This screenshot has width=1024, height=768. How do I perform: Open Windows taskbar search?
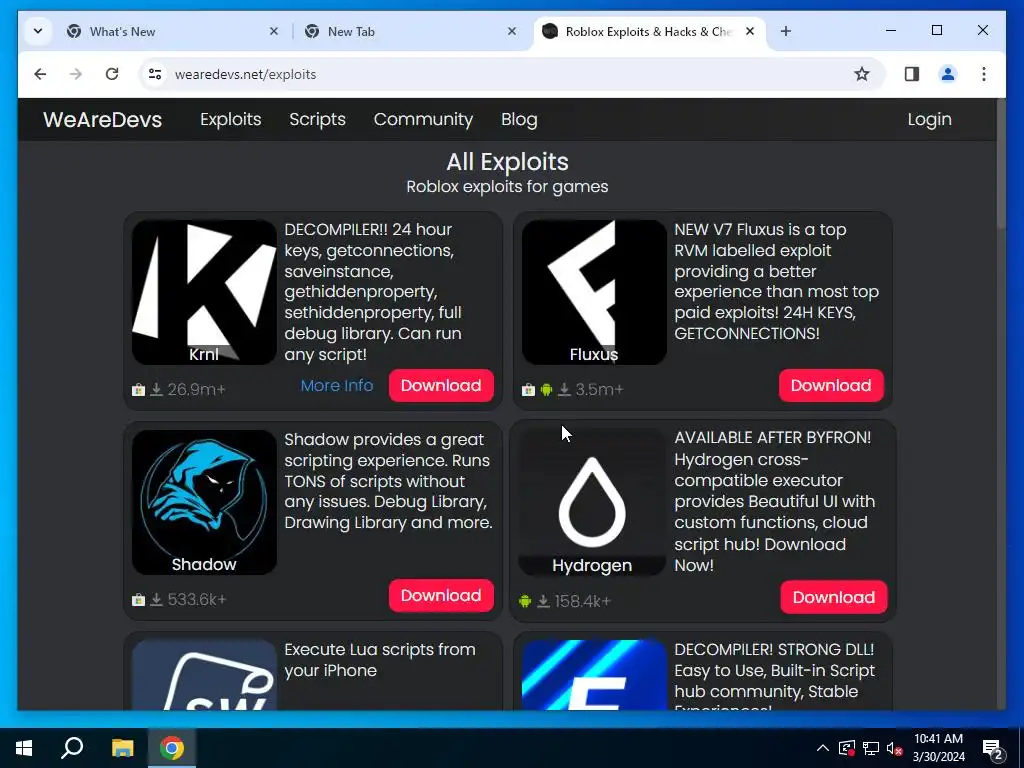click(x=72, y=748)
